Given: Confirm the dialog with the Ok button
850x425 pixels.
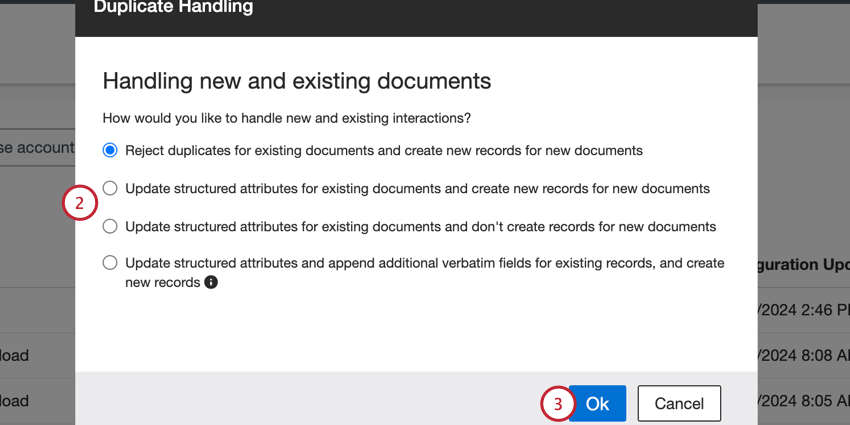Looking at the screenshot, I should pyautogui.click(x=597, y=404).
